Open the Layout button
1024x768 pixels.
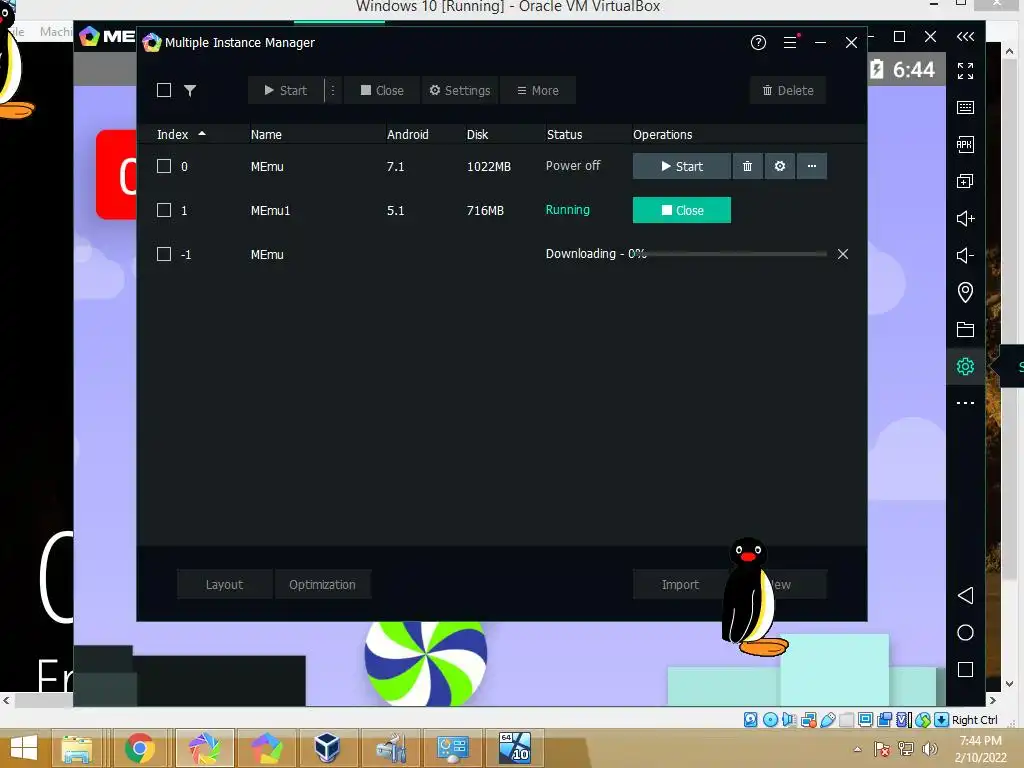click(225, 584)
